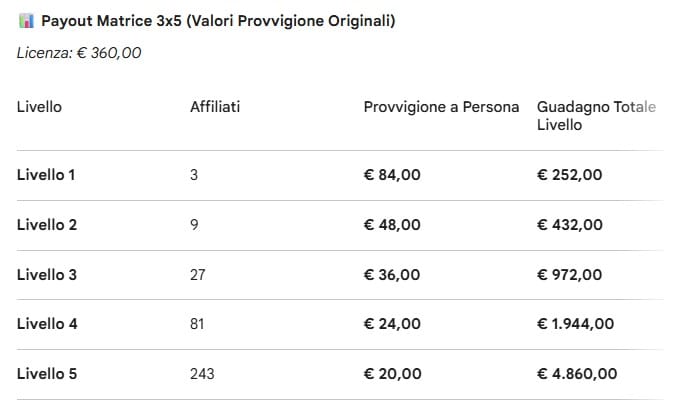Select the € 84,00 commission cell
Image resolution: width=686 pixels, height=402 pixels.
(392, 175)
